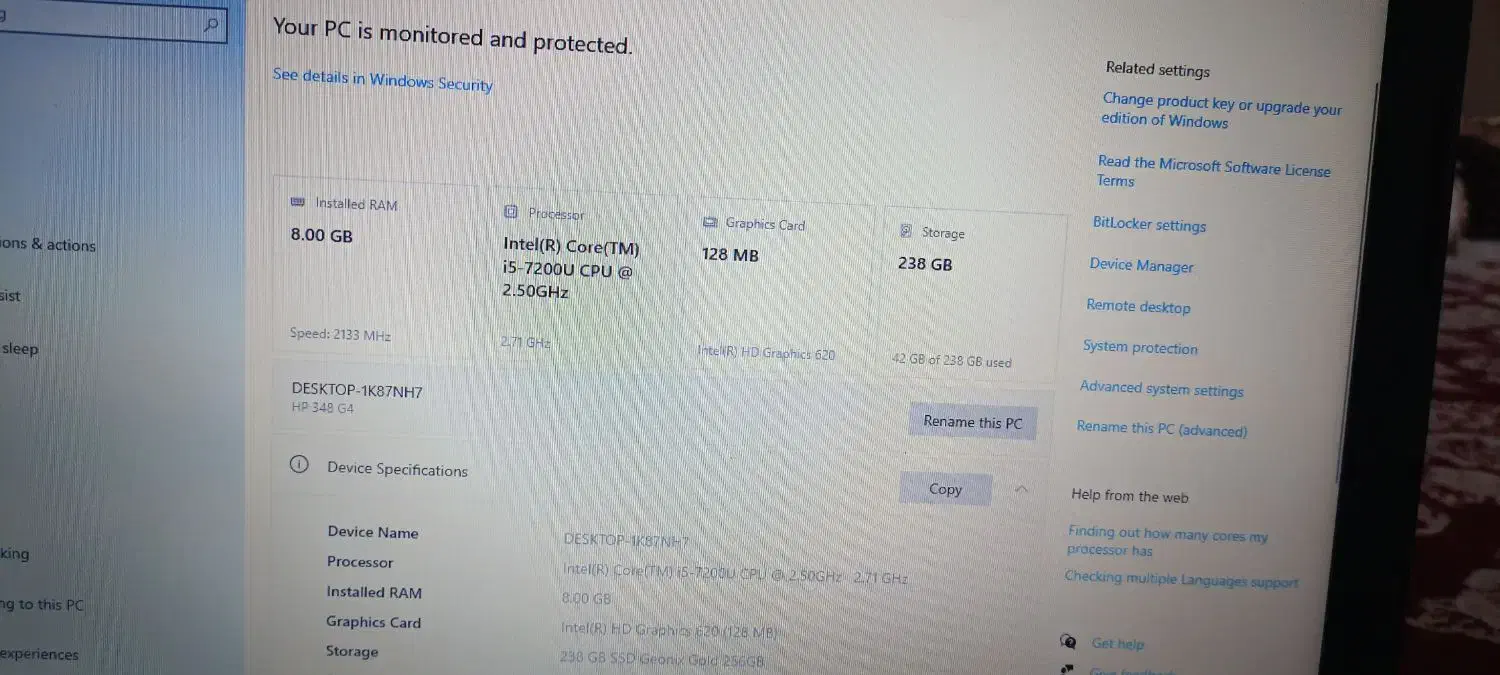
Task: Collapse Device Specifications with the chevron
Action: (x=1021, y=489)
